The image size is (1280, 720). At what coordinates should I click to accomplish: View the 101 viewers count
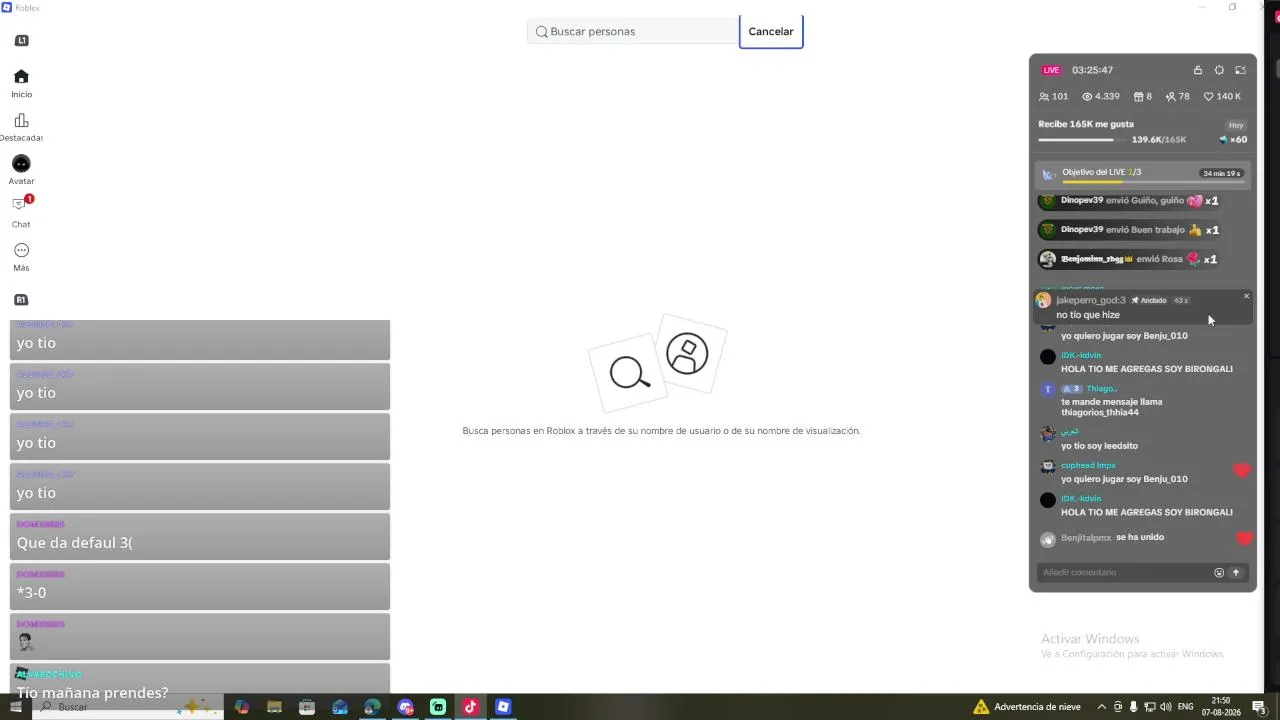click(1053, 97)
